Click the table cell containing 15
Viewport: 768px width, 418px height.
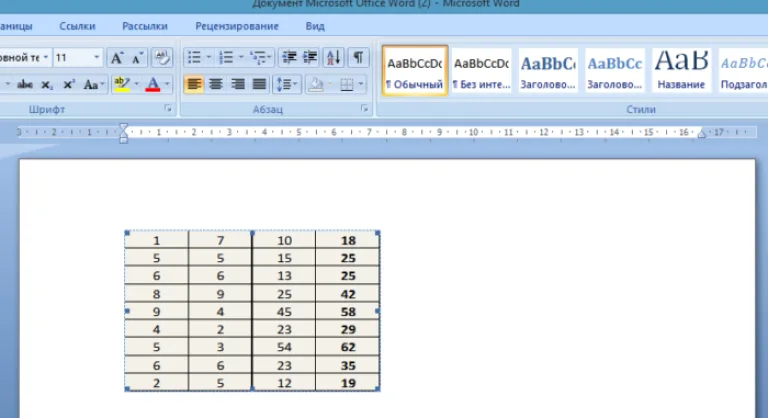(284, 258)
